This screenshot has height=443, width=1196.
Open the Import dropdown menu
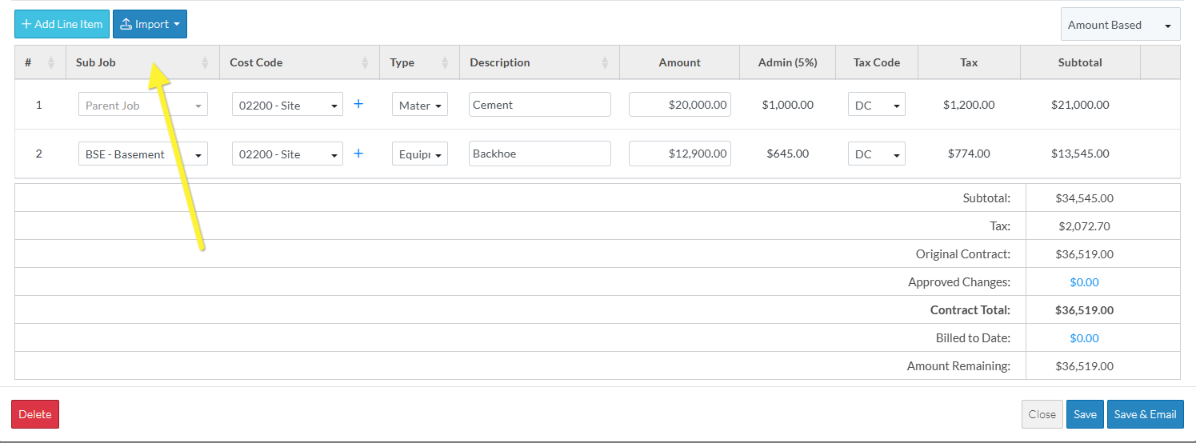pyautogui.click(x=150, y=24)
